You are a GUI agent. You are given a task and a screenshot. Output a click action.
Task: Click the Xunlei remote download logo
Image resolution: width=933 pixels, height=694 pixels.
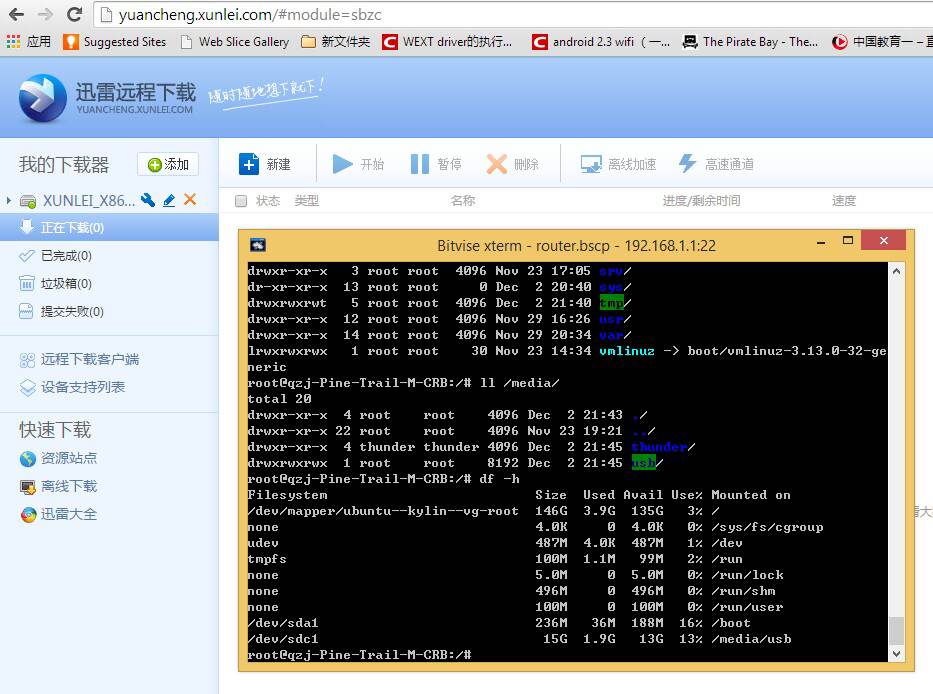coord(107,98)
